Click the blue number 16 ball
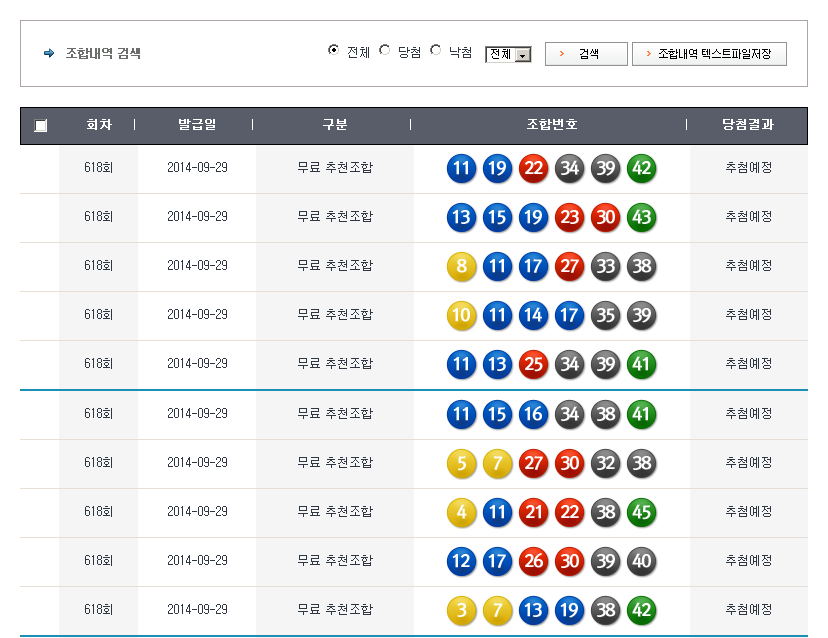828x638 pixels. pos(533,413)
